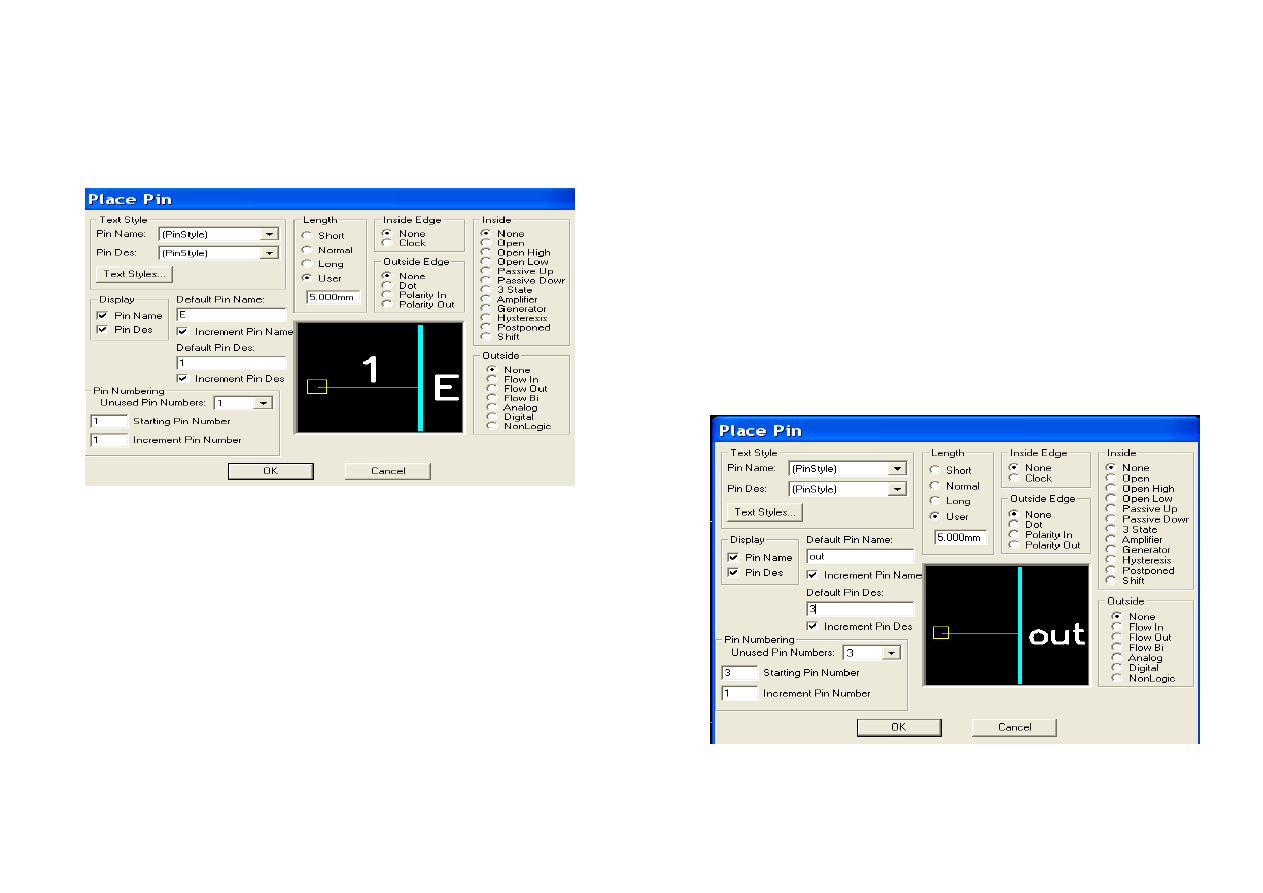Click pin preview showing 1 and E
Viewport: 1263px width, 893px height.
[x=379, y=377]
